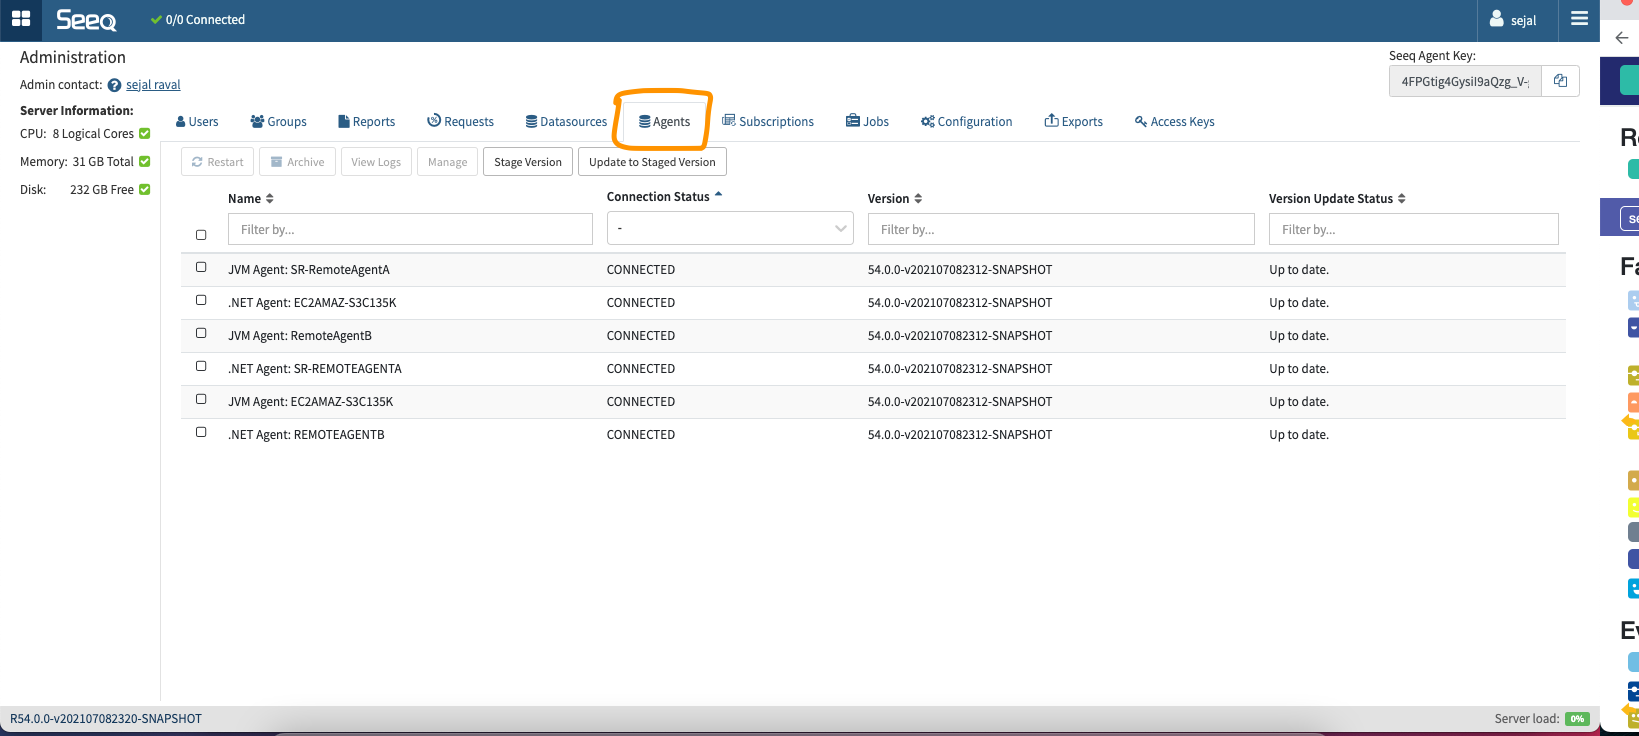
Task: Copy the Seeq Agent Key to clipboard
Action: coord(1560,81)
